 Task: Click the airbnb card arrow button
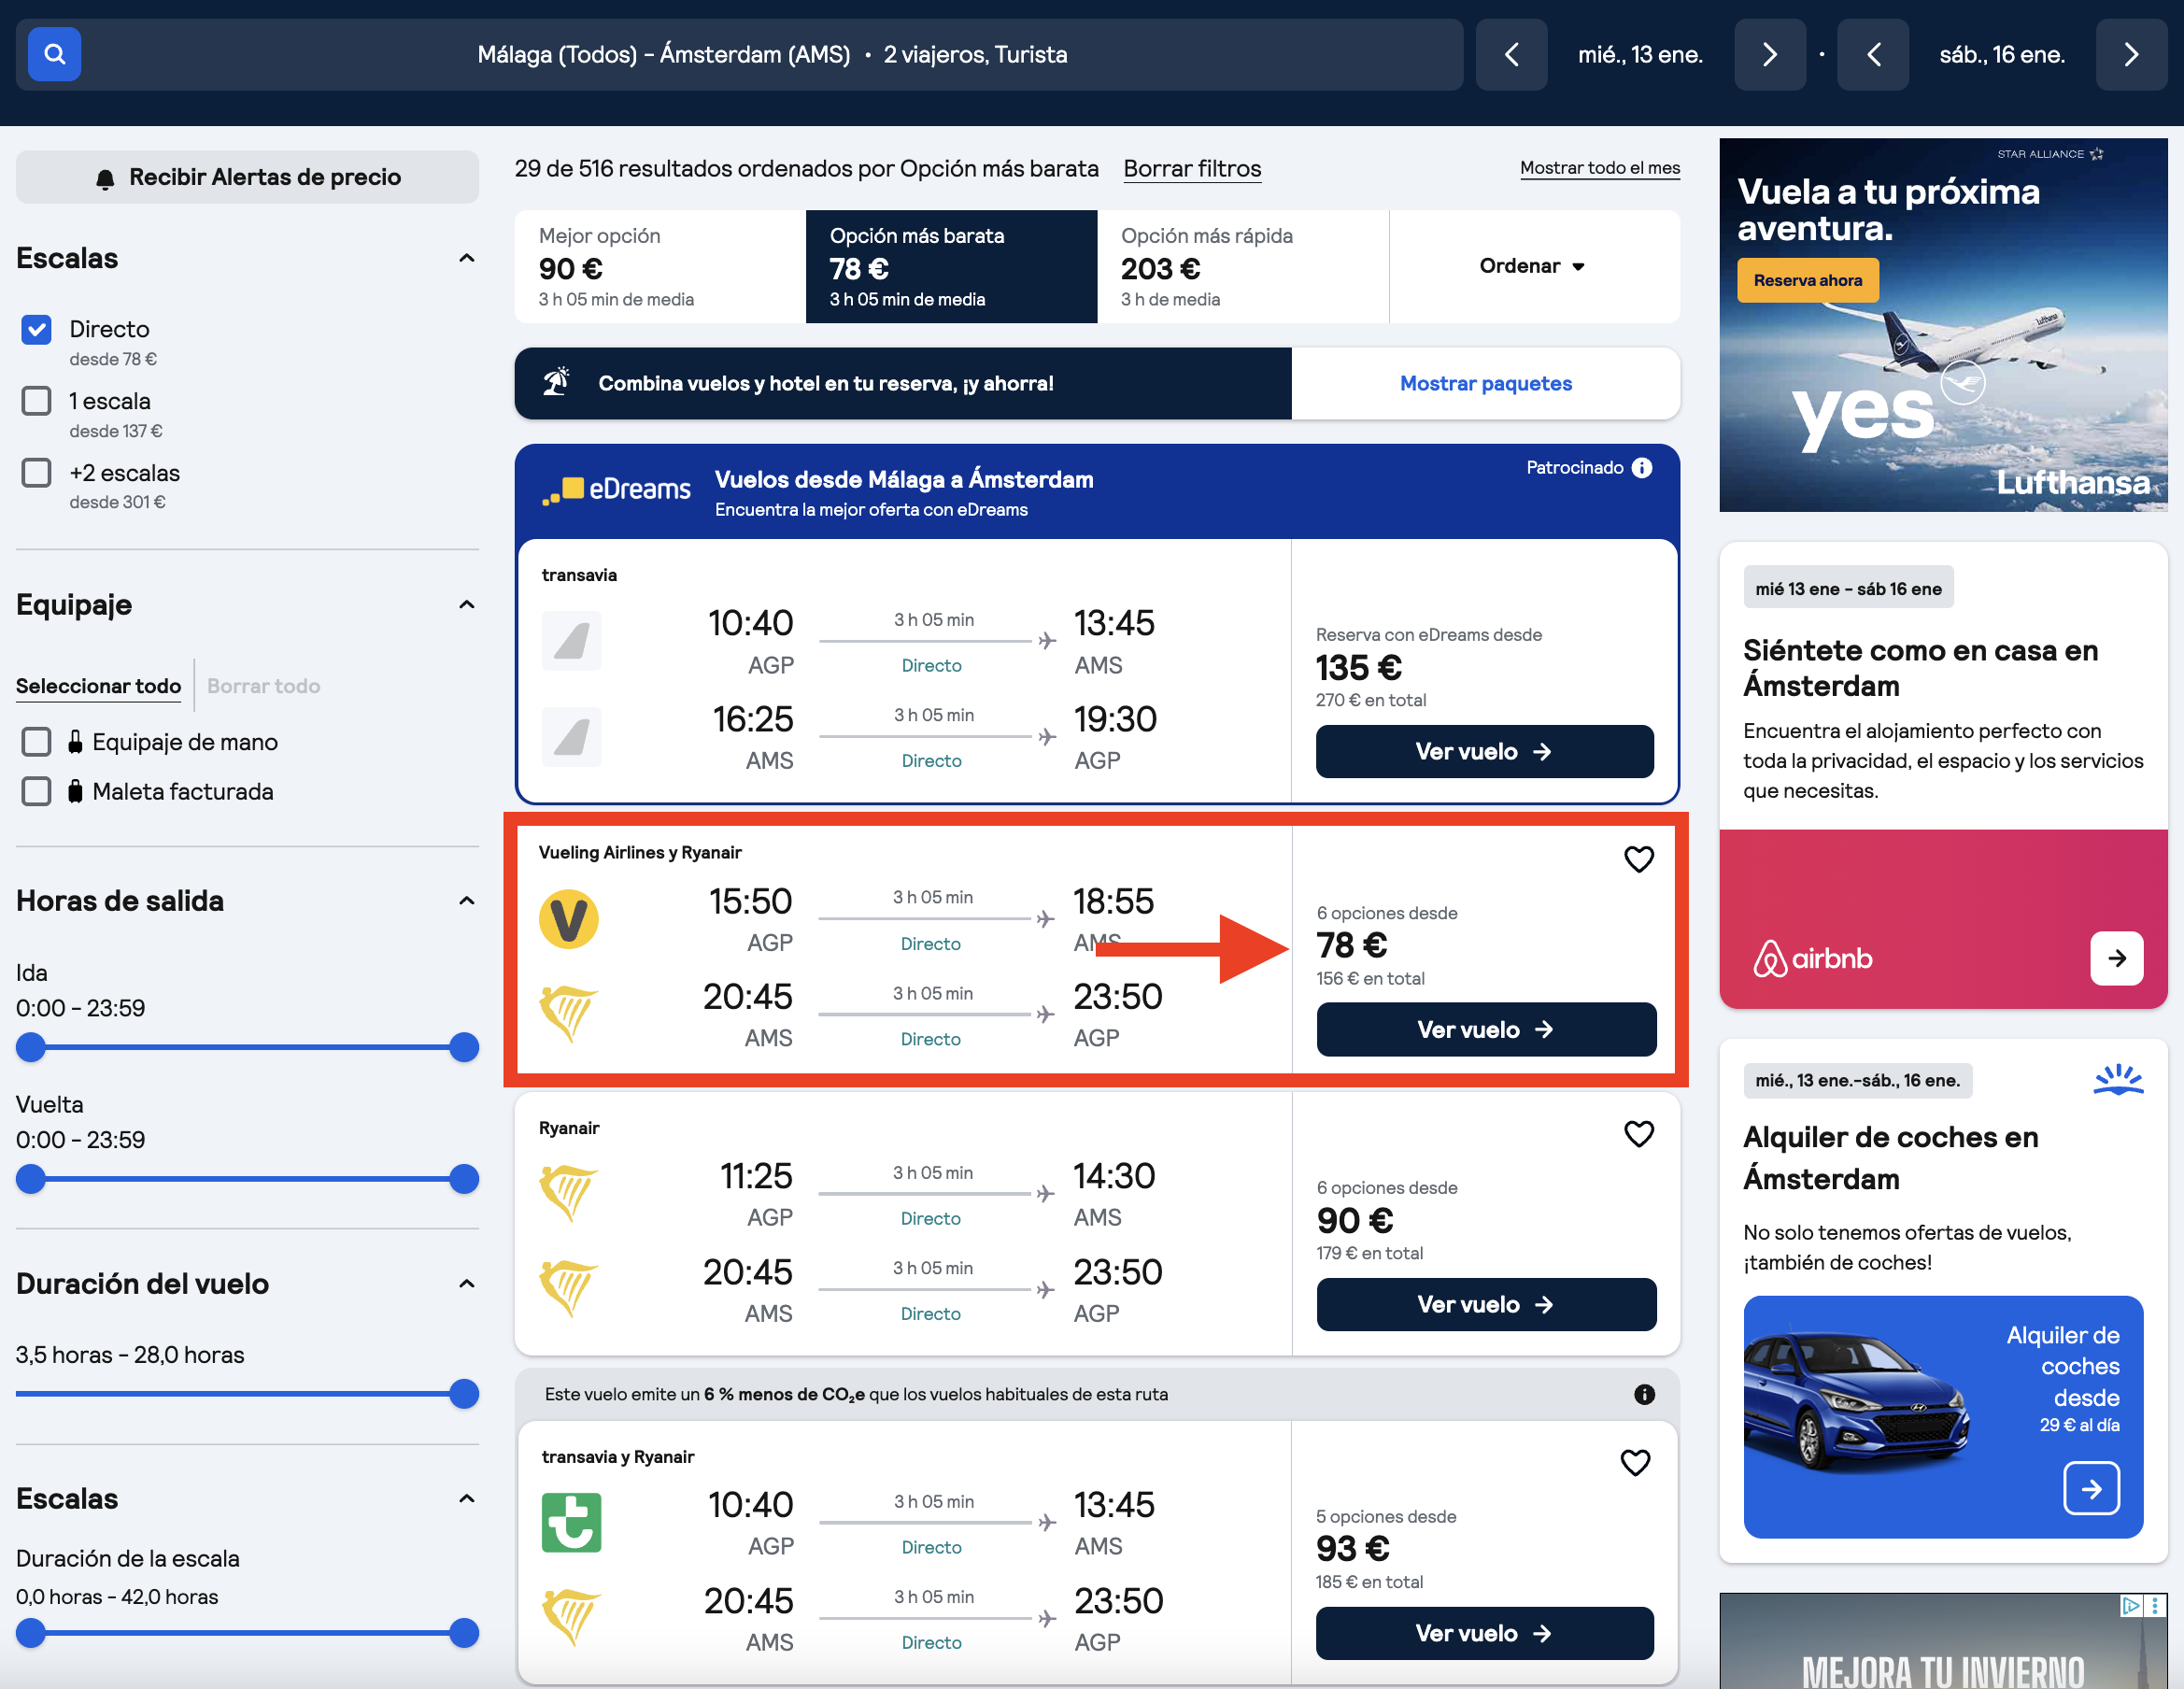(x=2116, y=958)
